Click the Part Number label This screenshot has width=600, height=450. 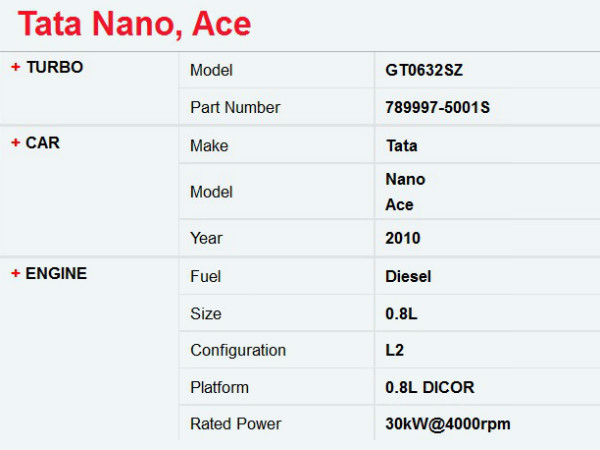click(235, 107)
